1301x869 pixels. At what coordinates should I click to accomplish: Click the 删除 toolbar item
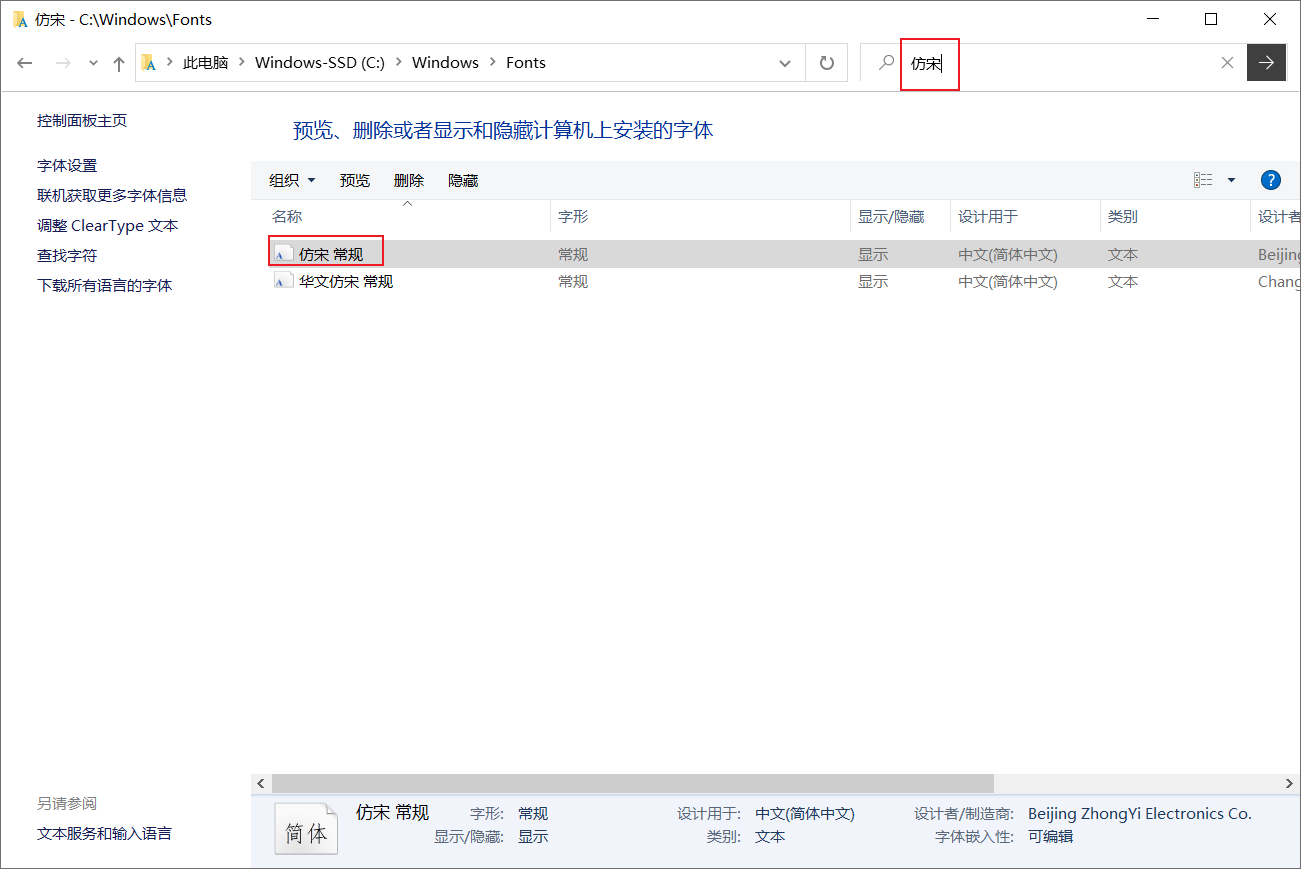click(x=409, y=180)
